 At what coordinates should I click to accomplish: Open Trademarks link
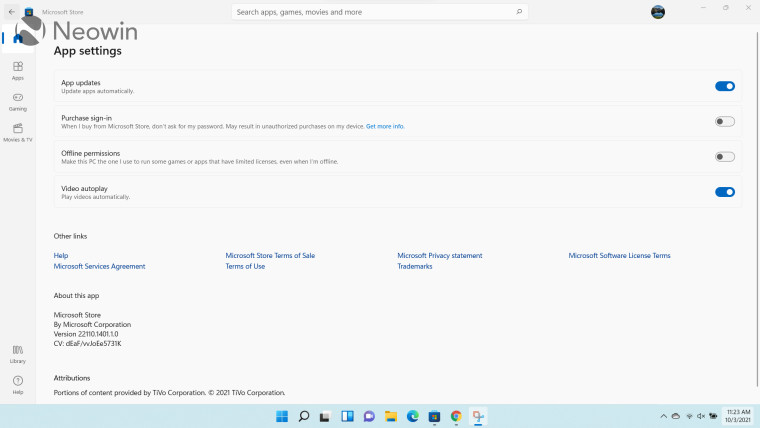pyautogui.click(x=414, y=266)
